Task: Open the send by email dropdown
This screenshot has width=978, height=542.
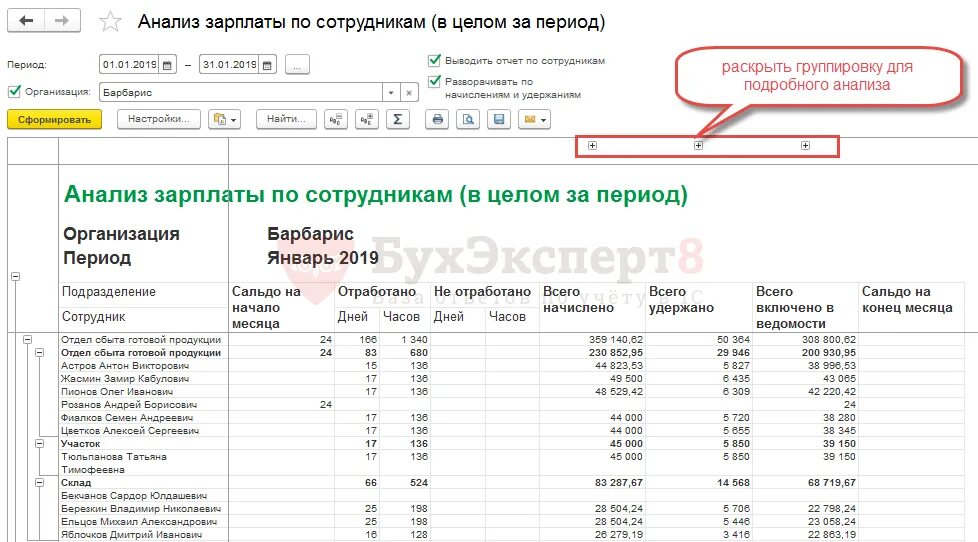Action: click(x=535, y=119)
